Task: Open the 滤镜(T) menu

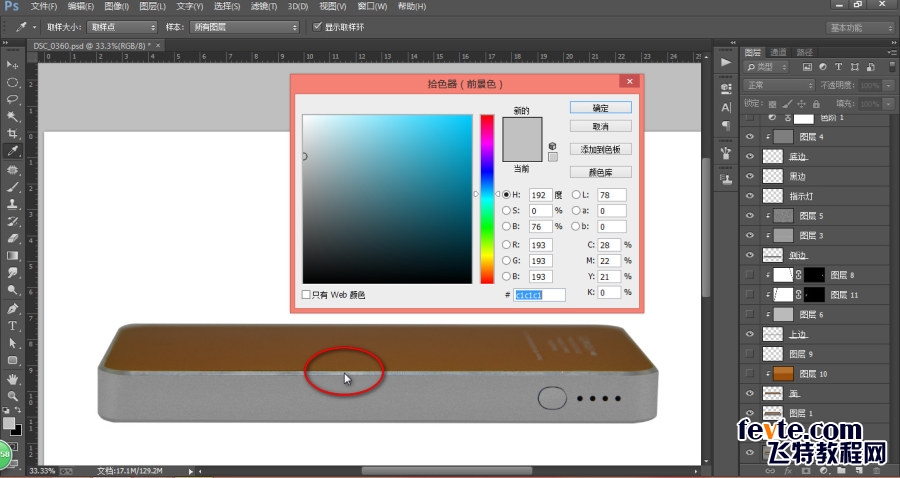Action: tap(263, 6)
